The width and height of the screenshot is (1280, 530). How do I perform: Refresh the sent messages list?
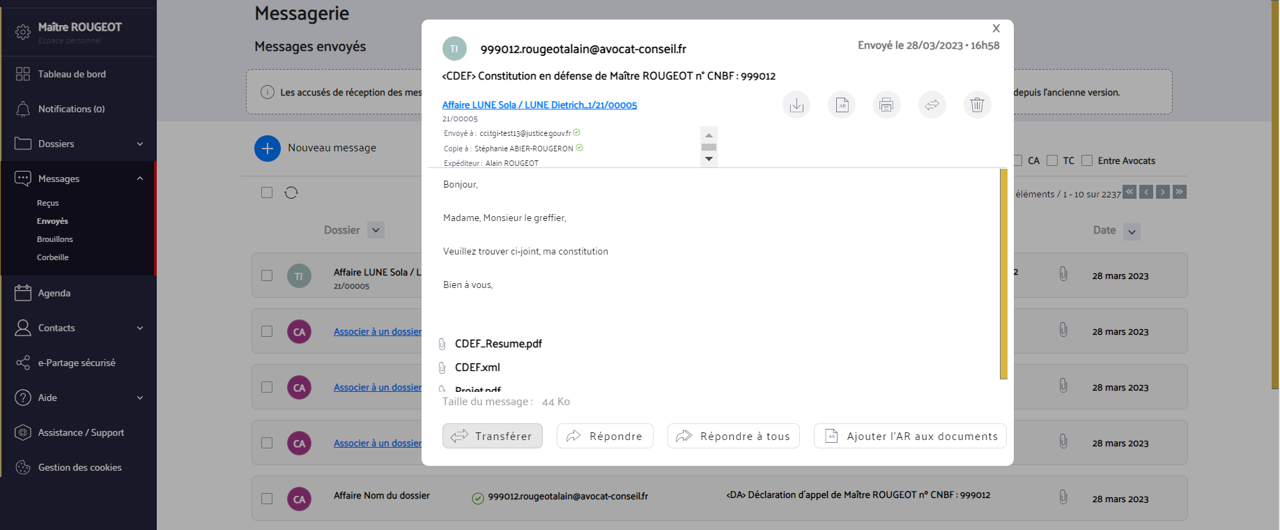tap(291, 192)
